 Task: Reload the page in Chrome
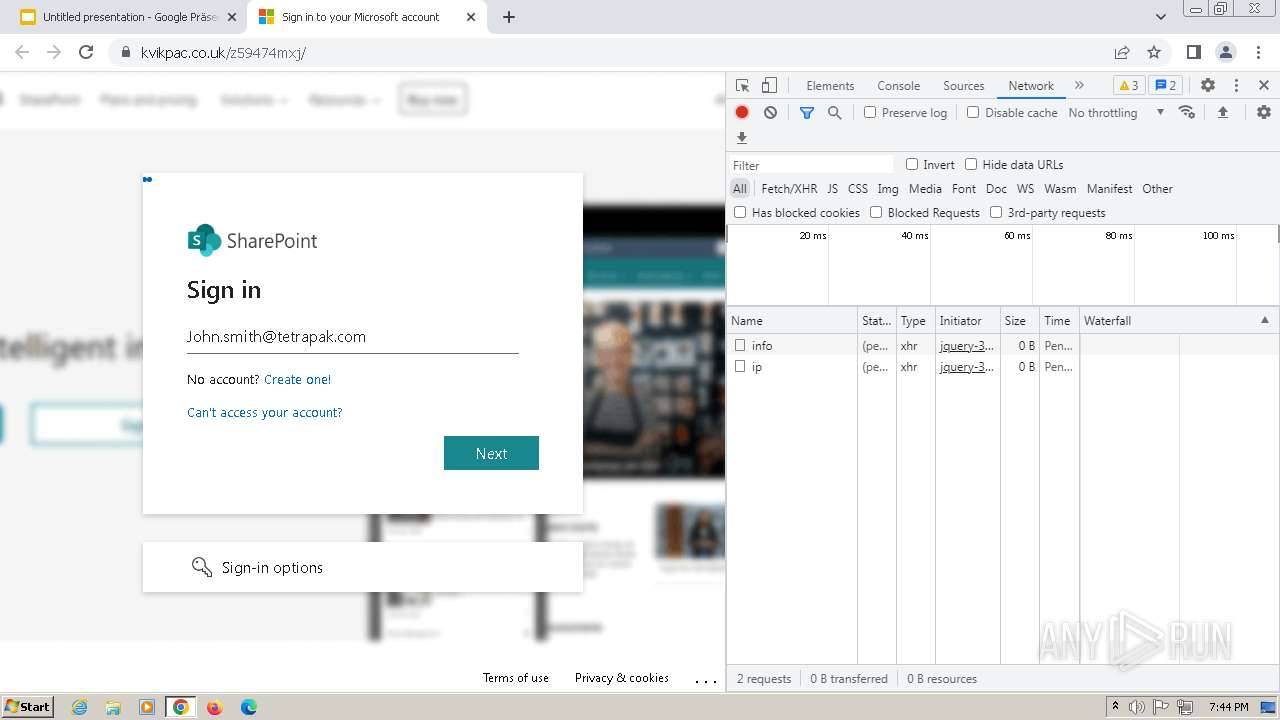click(x=86, y=52)
